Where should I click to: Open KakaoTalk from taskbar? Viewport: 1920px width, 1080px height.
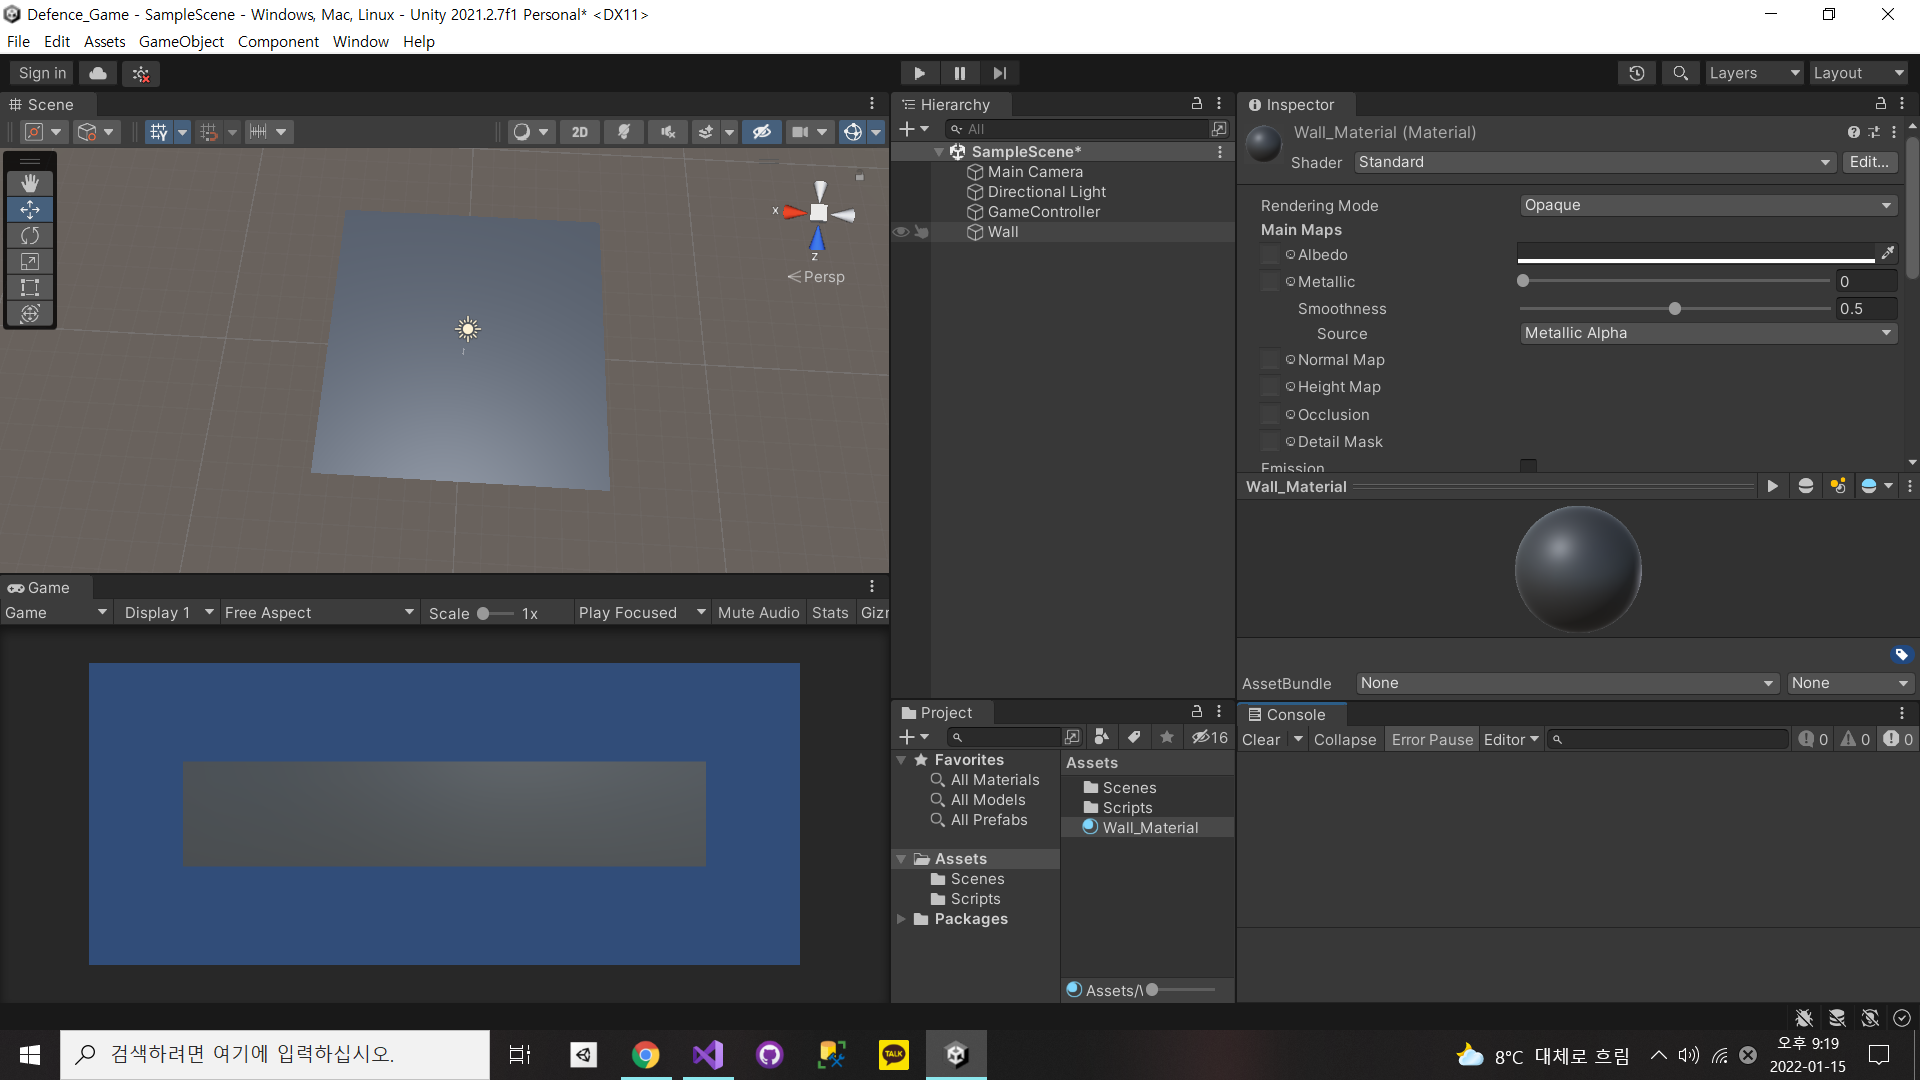894,1055
